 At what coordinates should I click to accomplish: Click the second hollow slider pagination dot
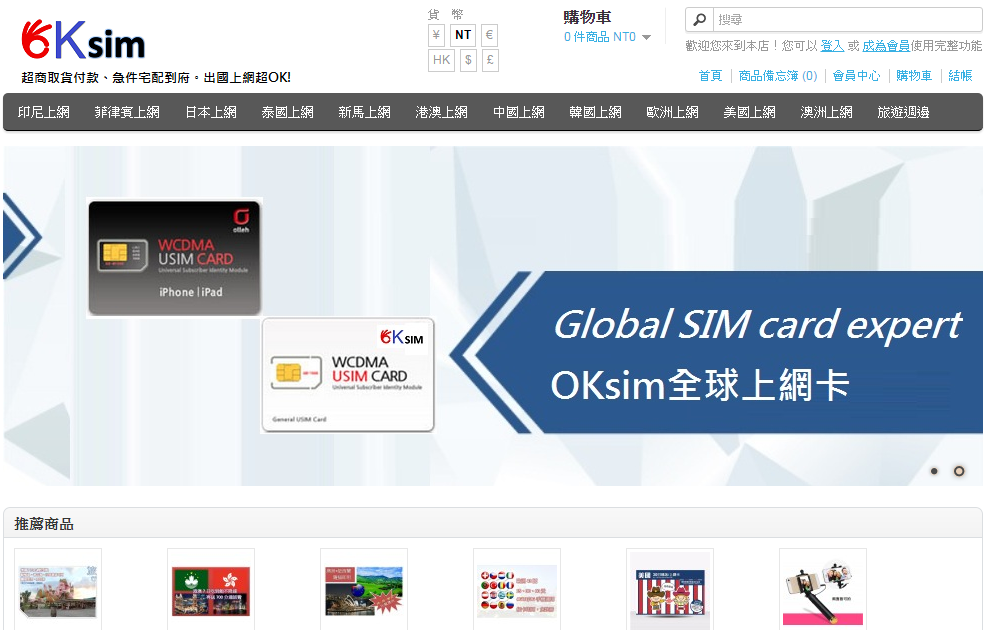[959, 471]
